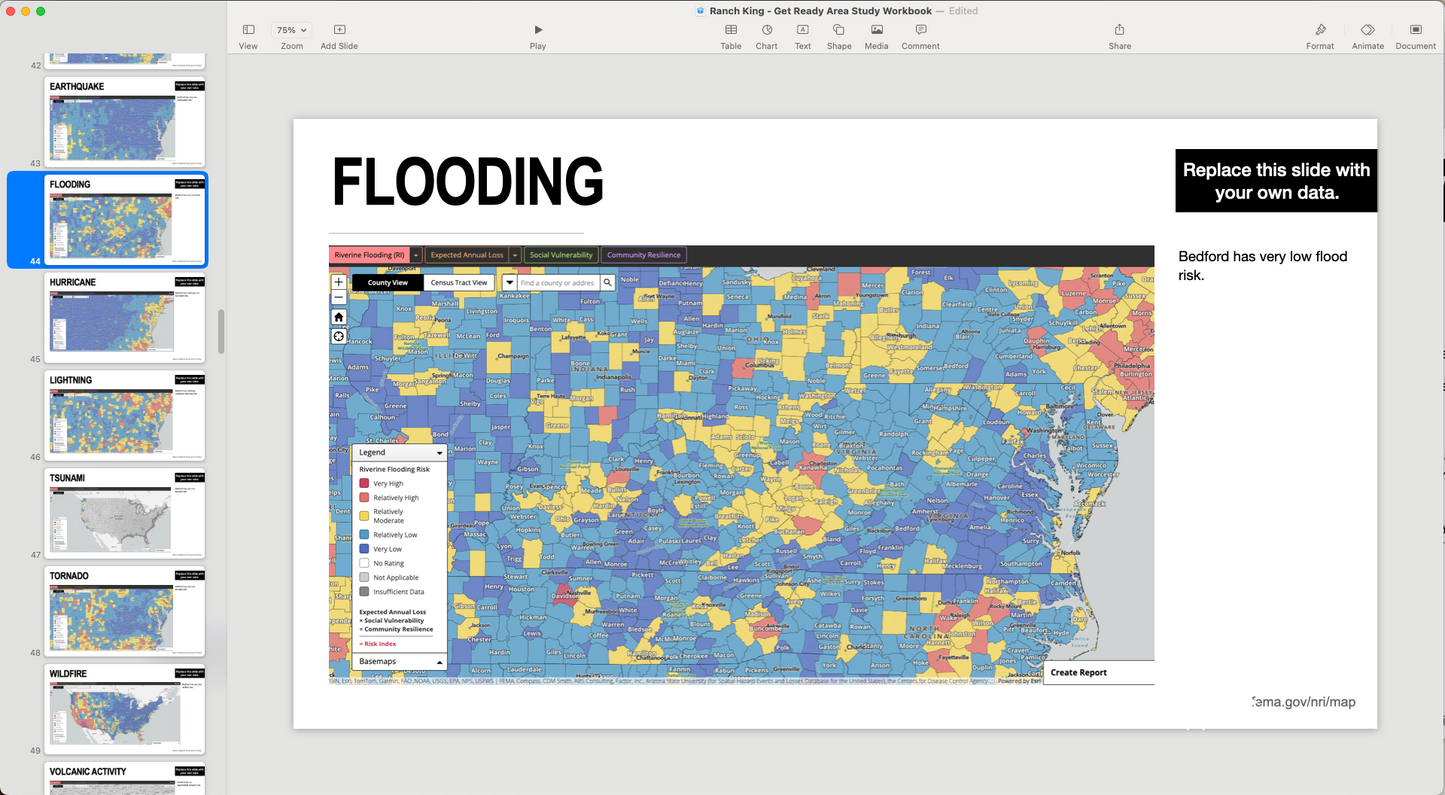Switch map to County View
Viewport: 1445px width, 795px height.
click(387, 283)
